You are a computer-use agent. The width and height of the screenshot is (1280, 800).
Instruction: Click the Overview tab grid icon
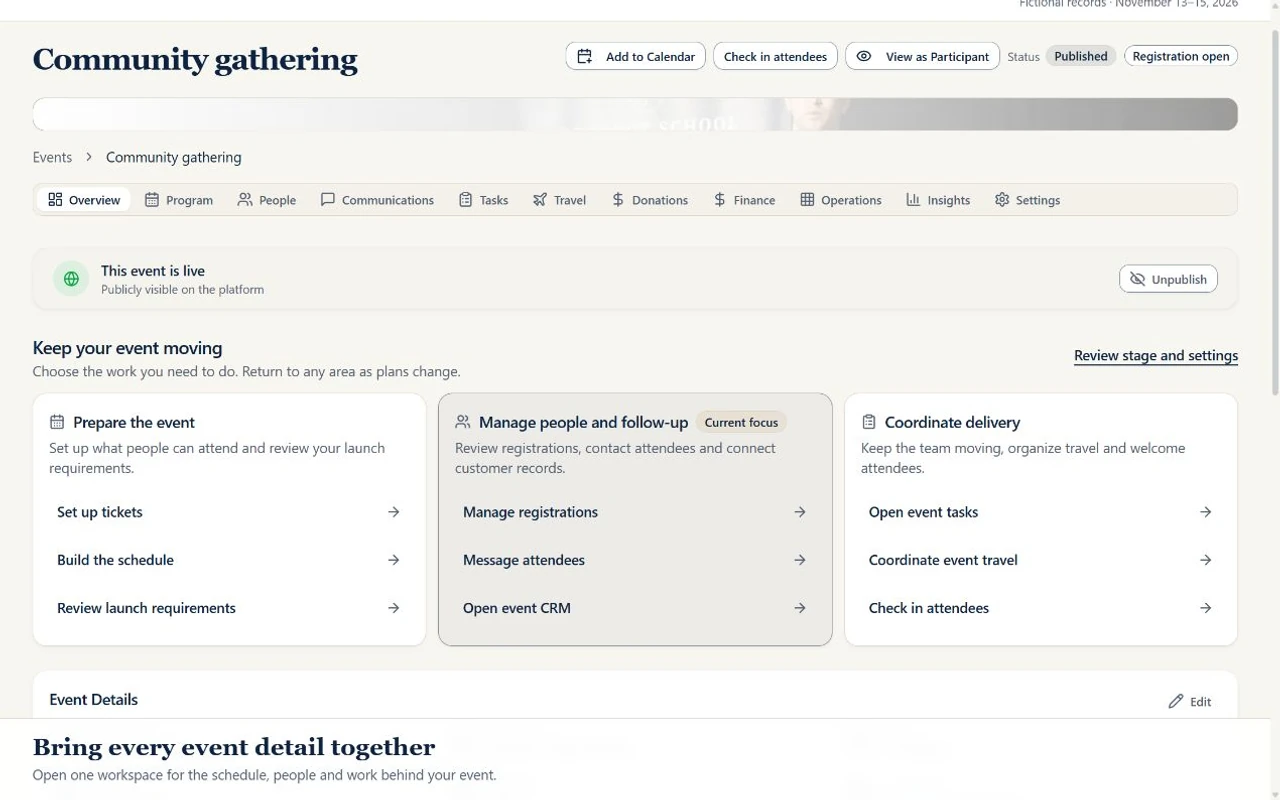coord(55,199)
